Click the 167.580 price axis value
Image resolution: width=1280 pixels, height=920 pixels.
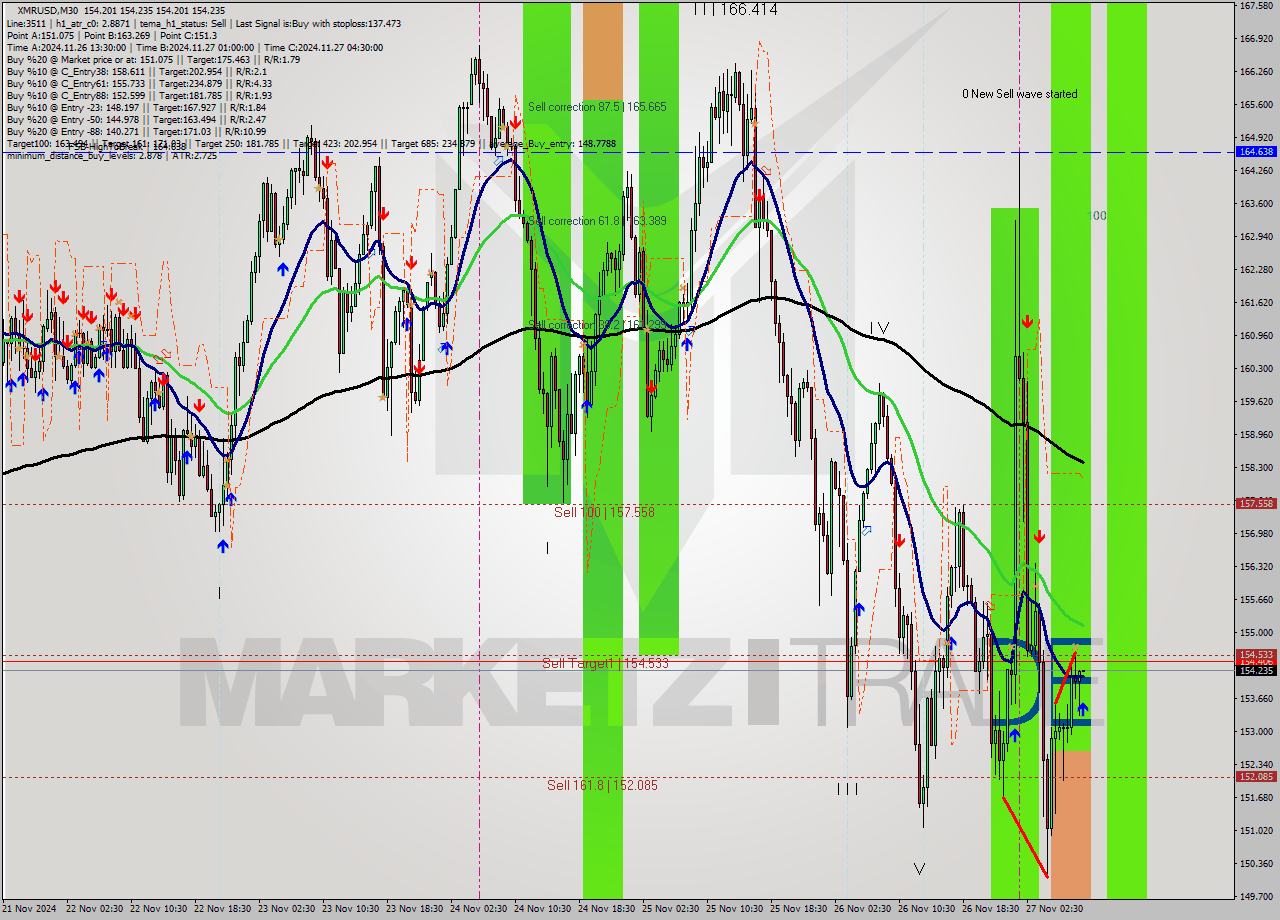(x=1255, y=6)
